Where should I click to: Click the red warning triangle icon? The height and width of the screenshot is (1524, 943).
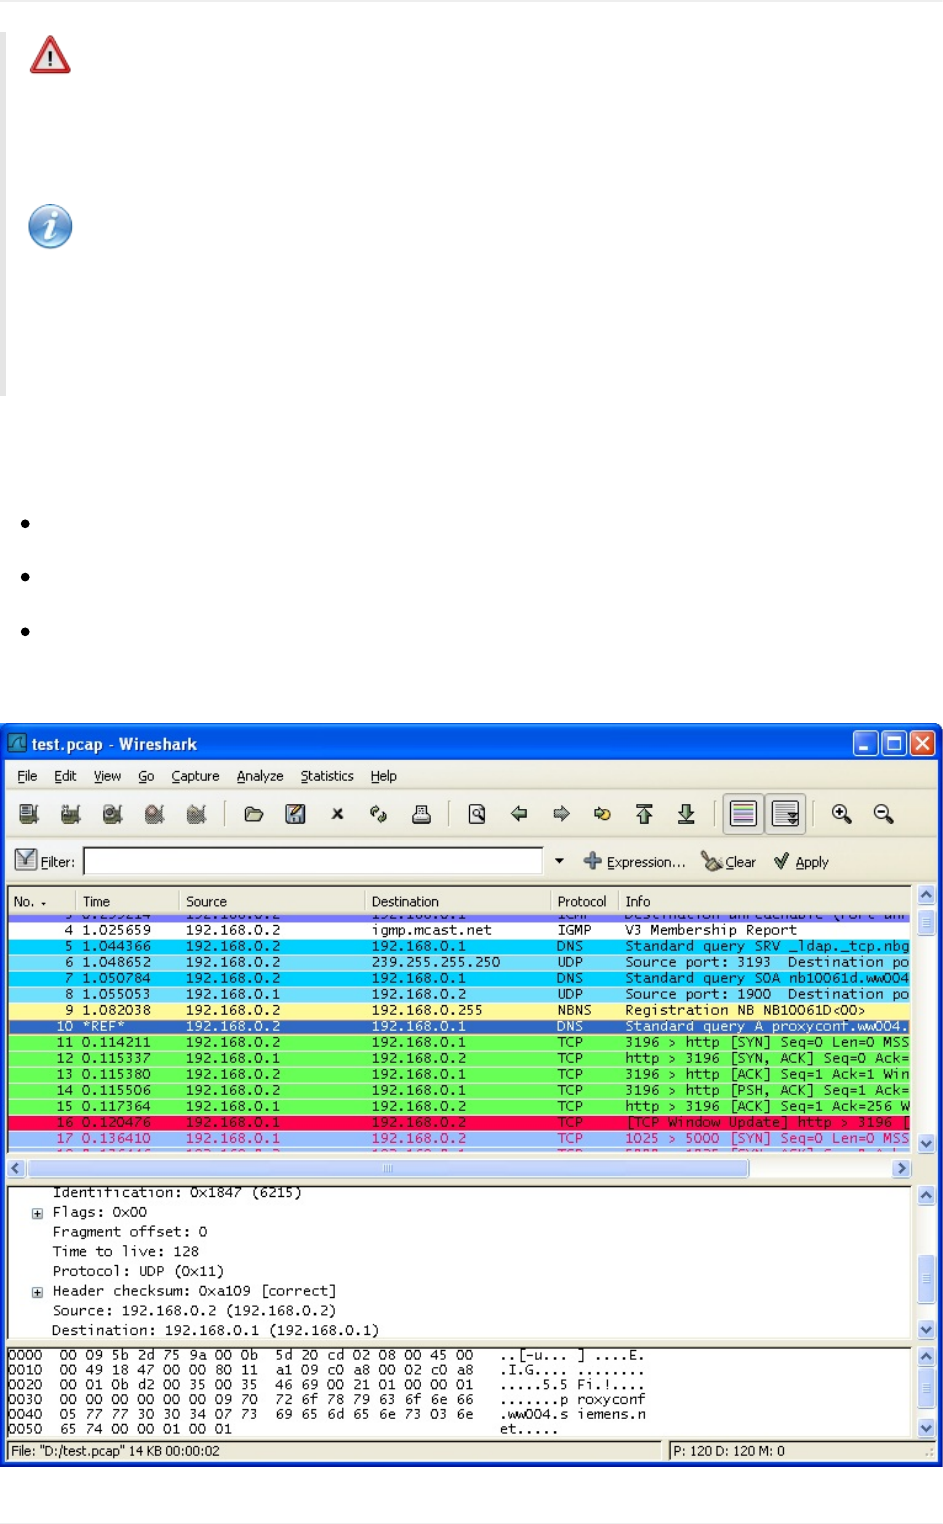50,55
